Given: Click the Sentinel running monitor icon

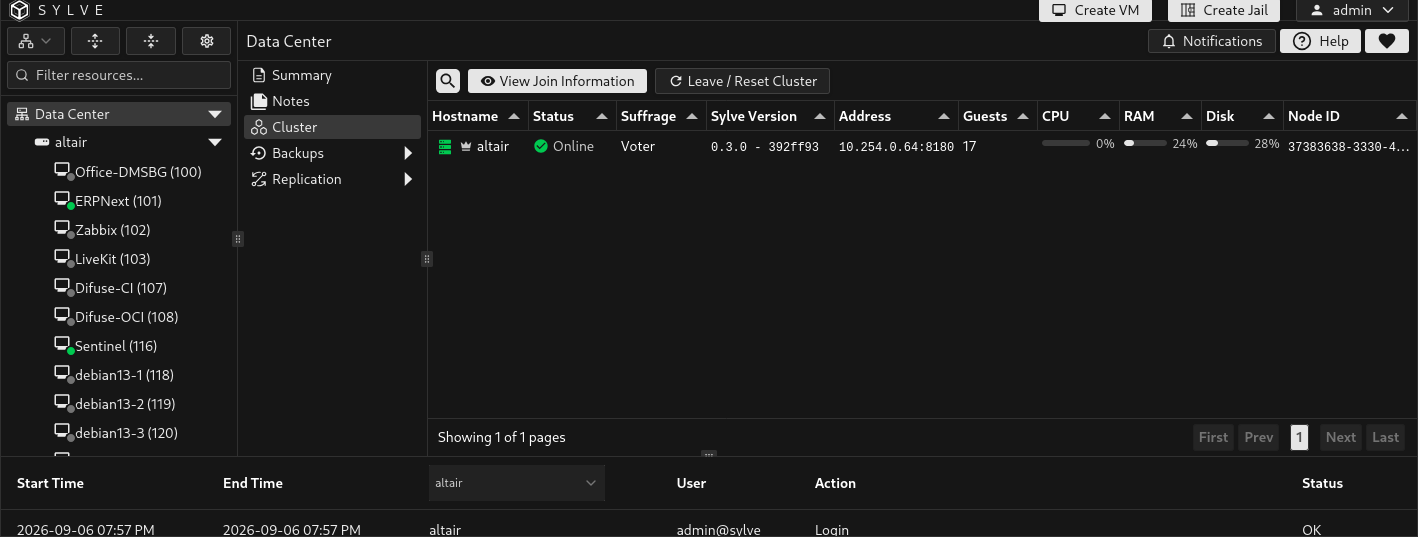Looking at the screenshot, I should point(63,345).
